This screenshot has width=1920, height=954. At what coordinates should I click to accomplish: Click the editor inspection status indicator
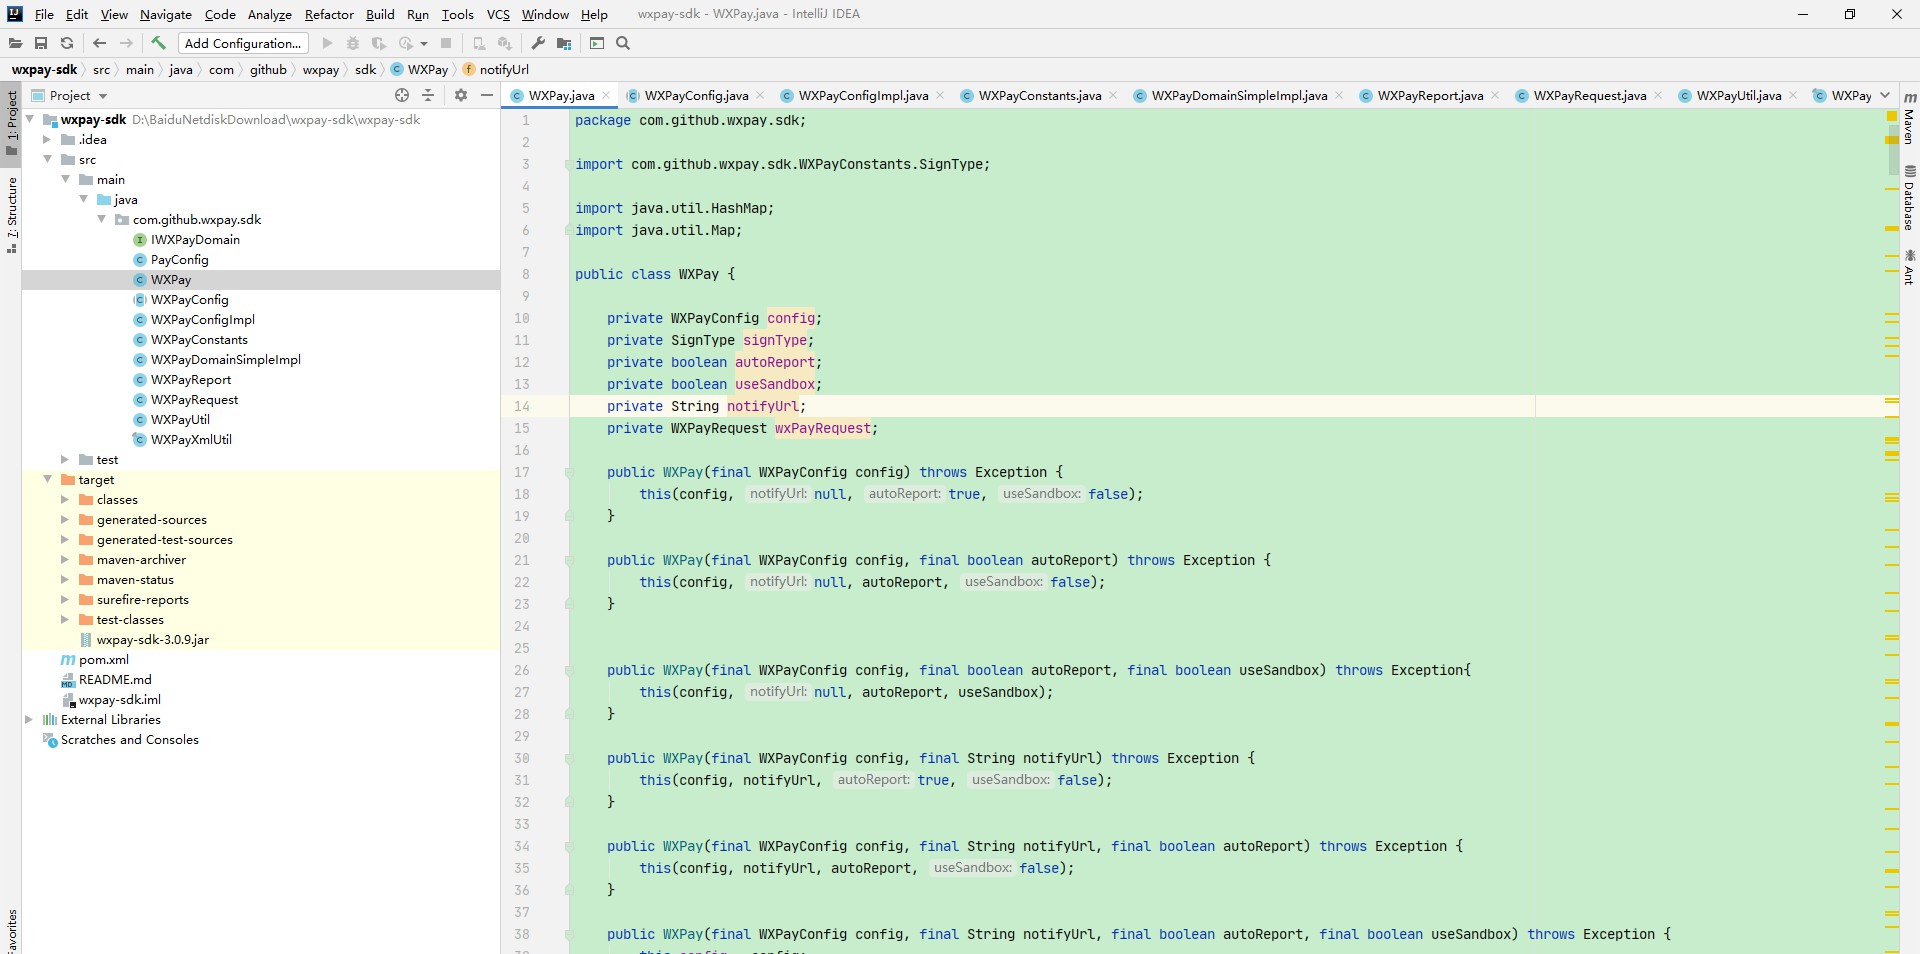1891,117
